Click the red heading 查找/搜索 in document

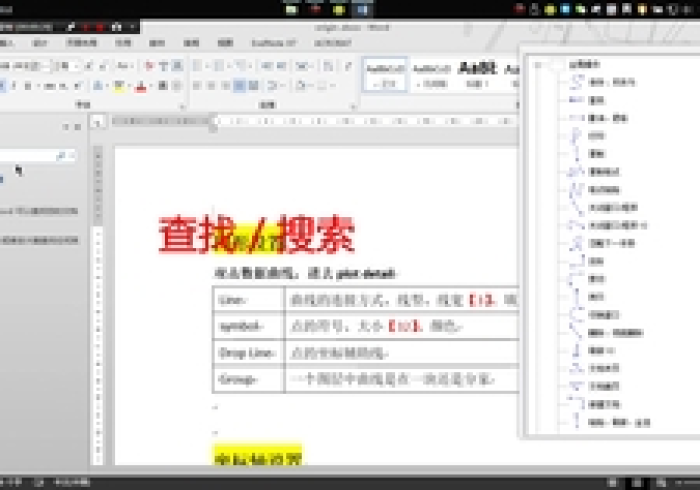coord(257,234)
